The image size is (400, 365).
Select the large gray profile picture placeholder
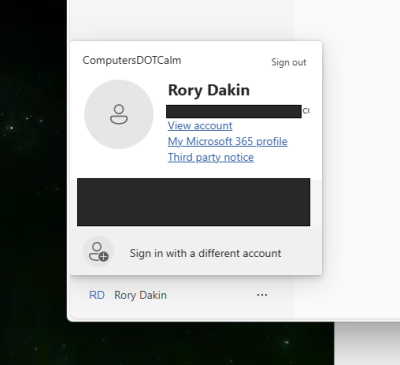[119, 114]
